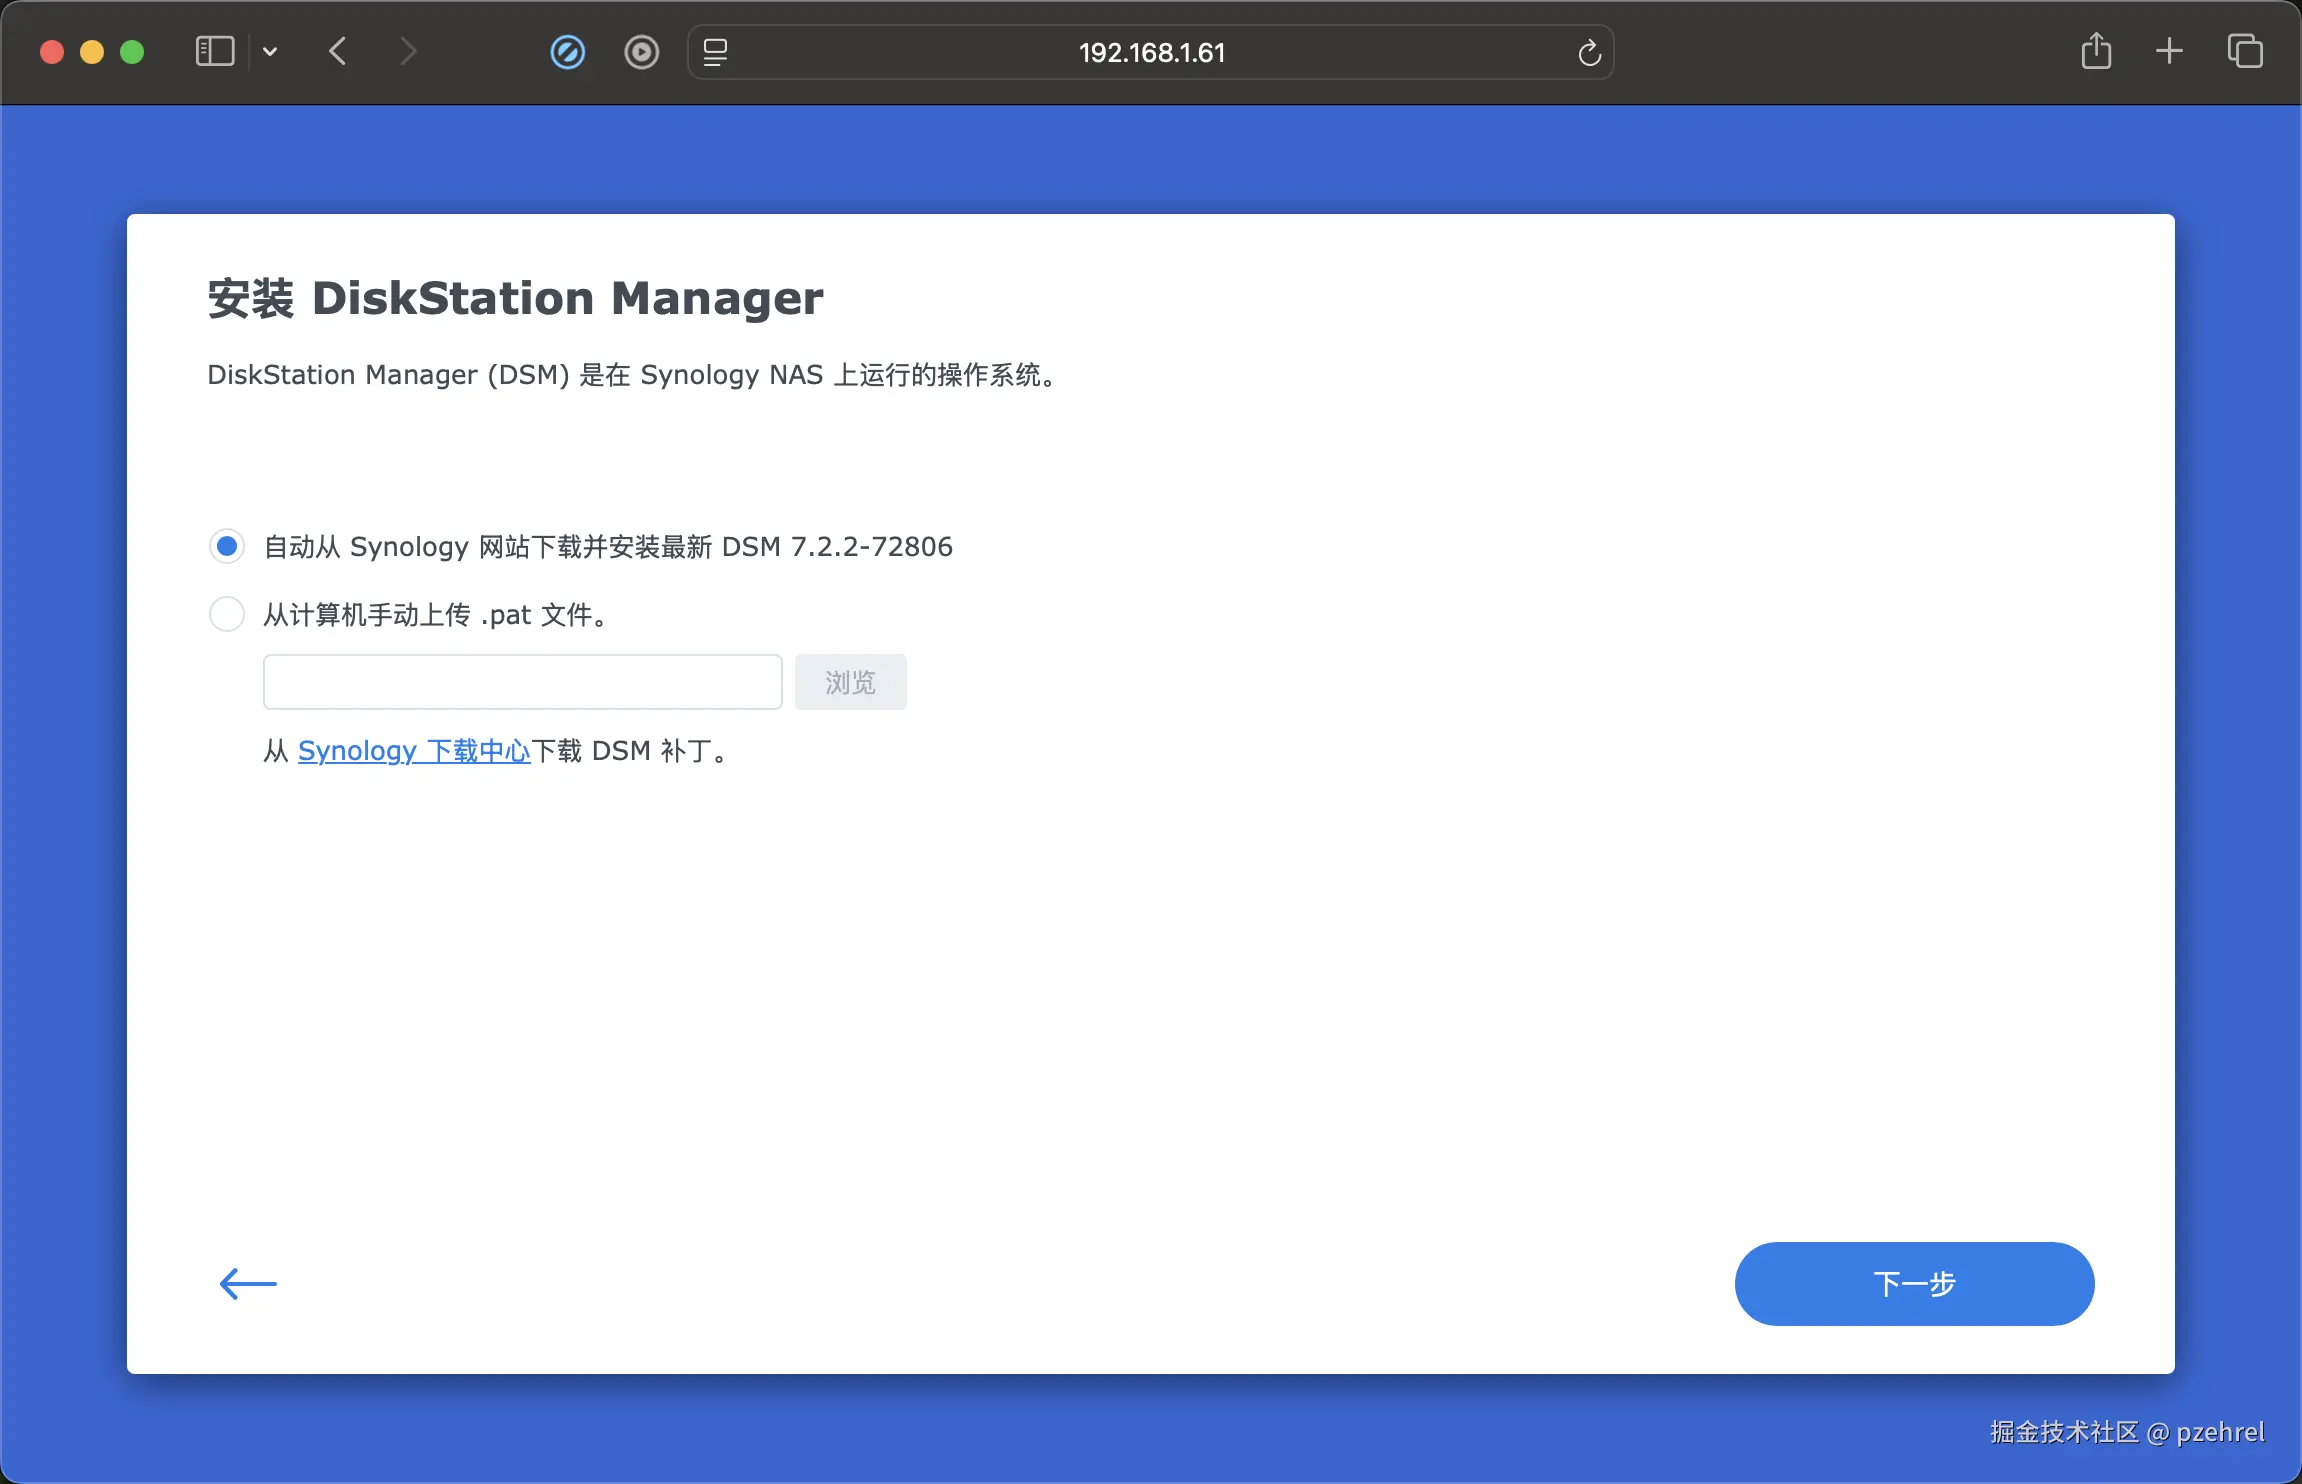Select manual .pat upload radio option
This screenshot has width=2302, height=1484.
click(x=227, y=614)
